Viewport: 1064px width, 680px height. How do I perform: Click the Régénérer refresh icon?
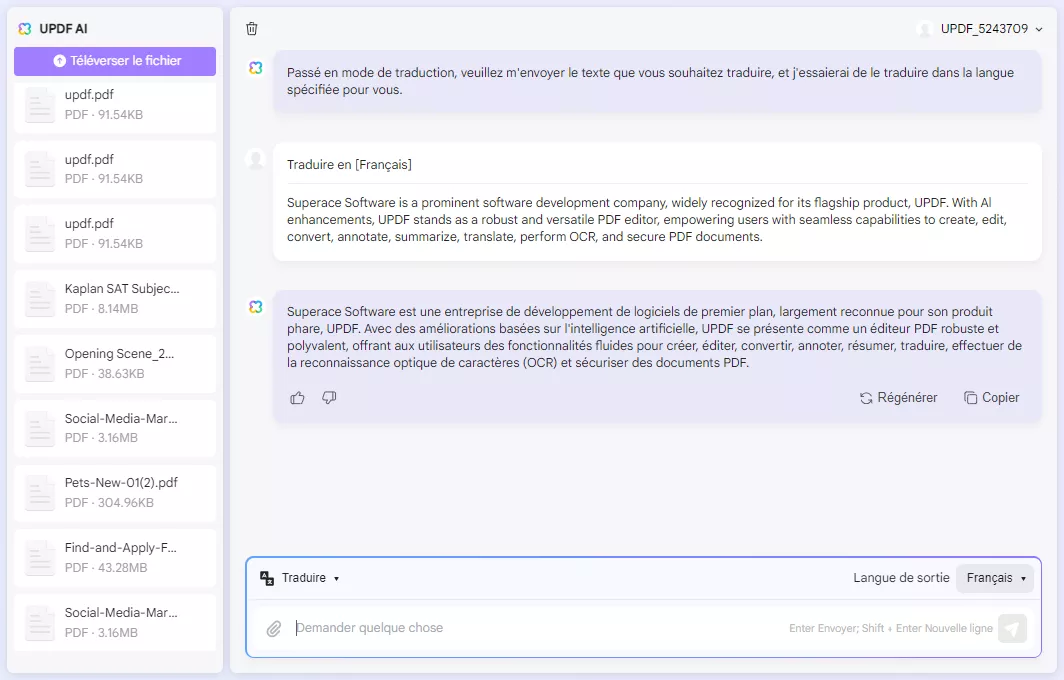(x=865, y=397)
